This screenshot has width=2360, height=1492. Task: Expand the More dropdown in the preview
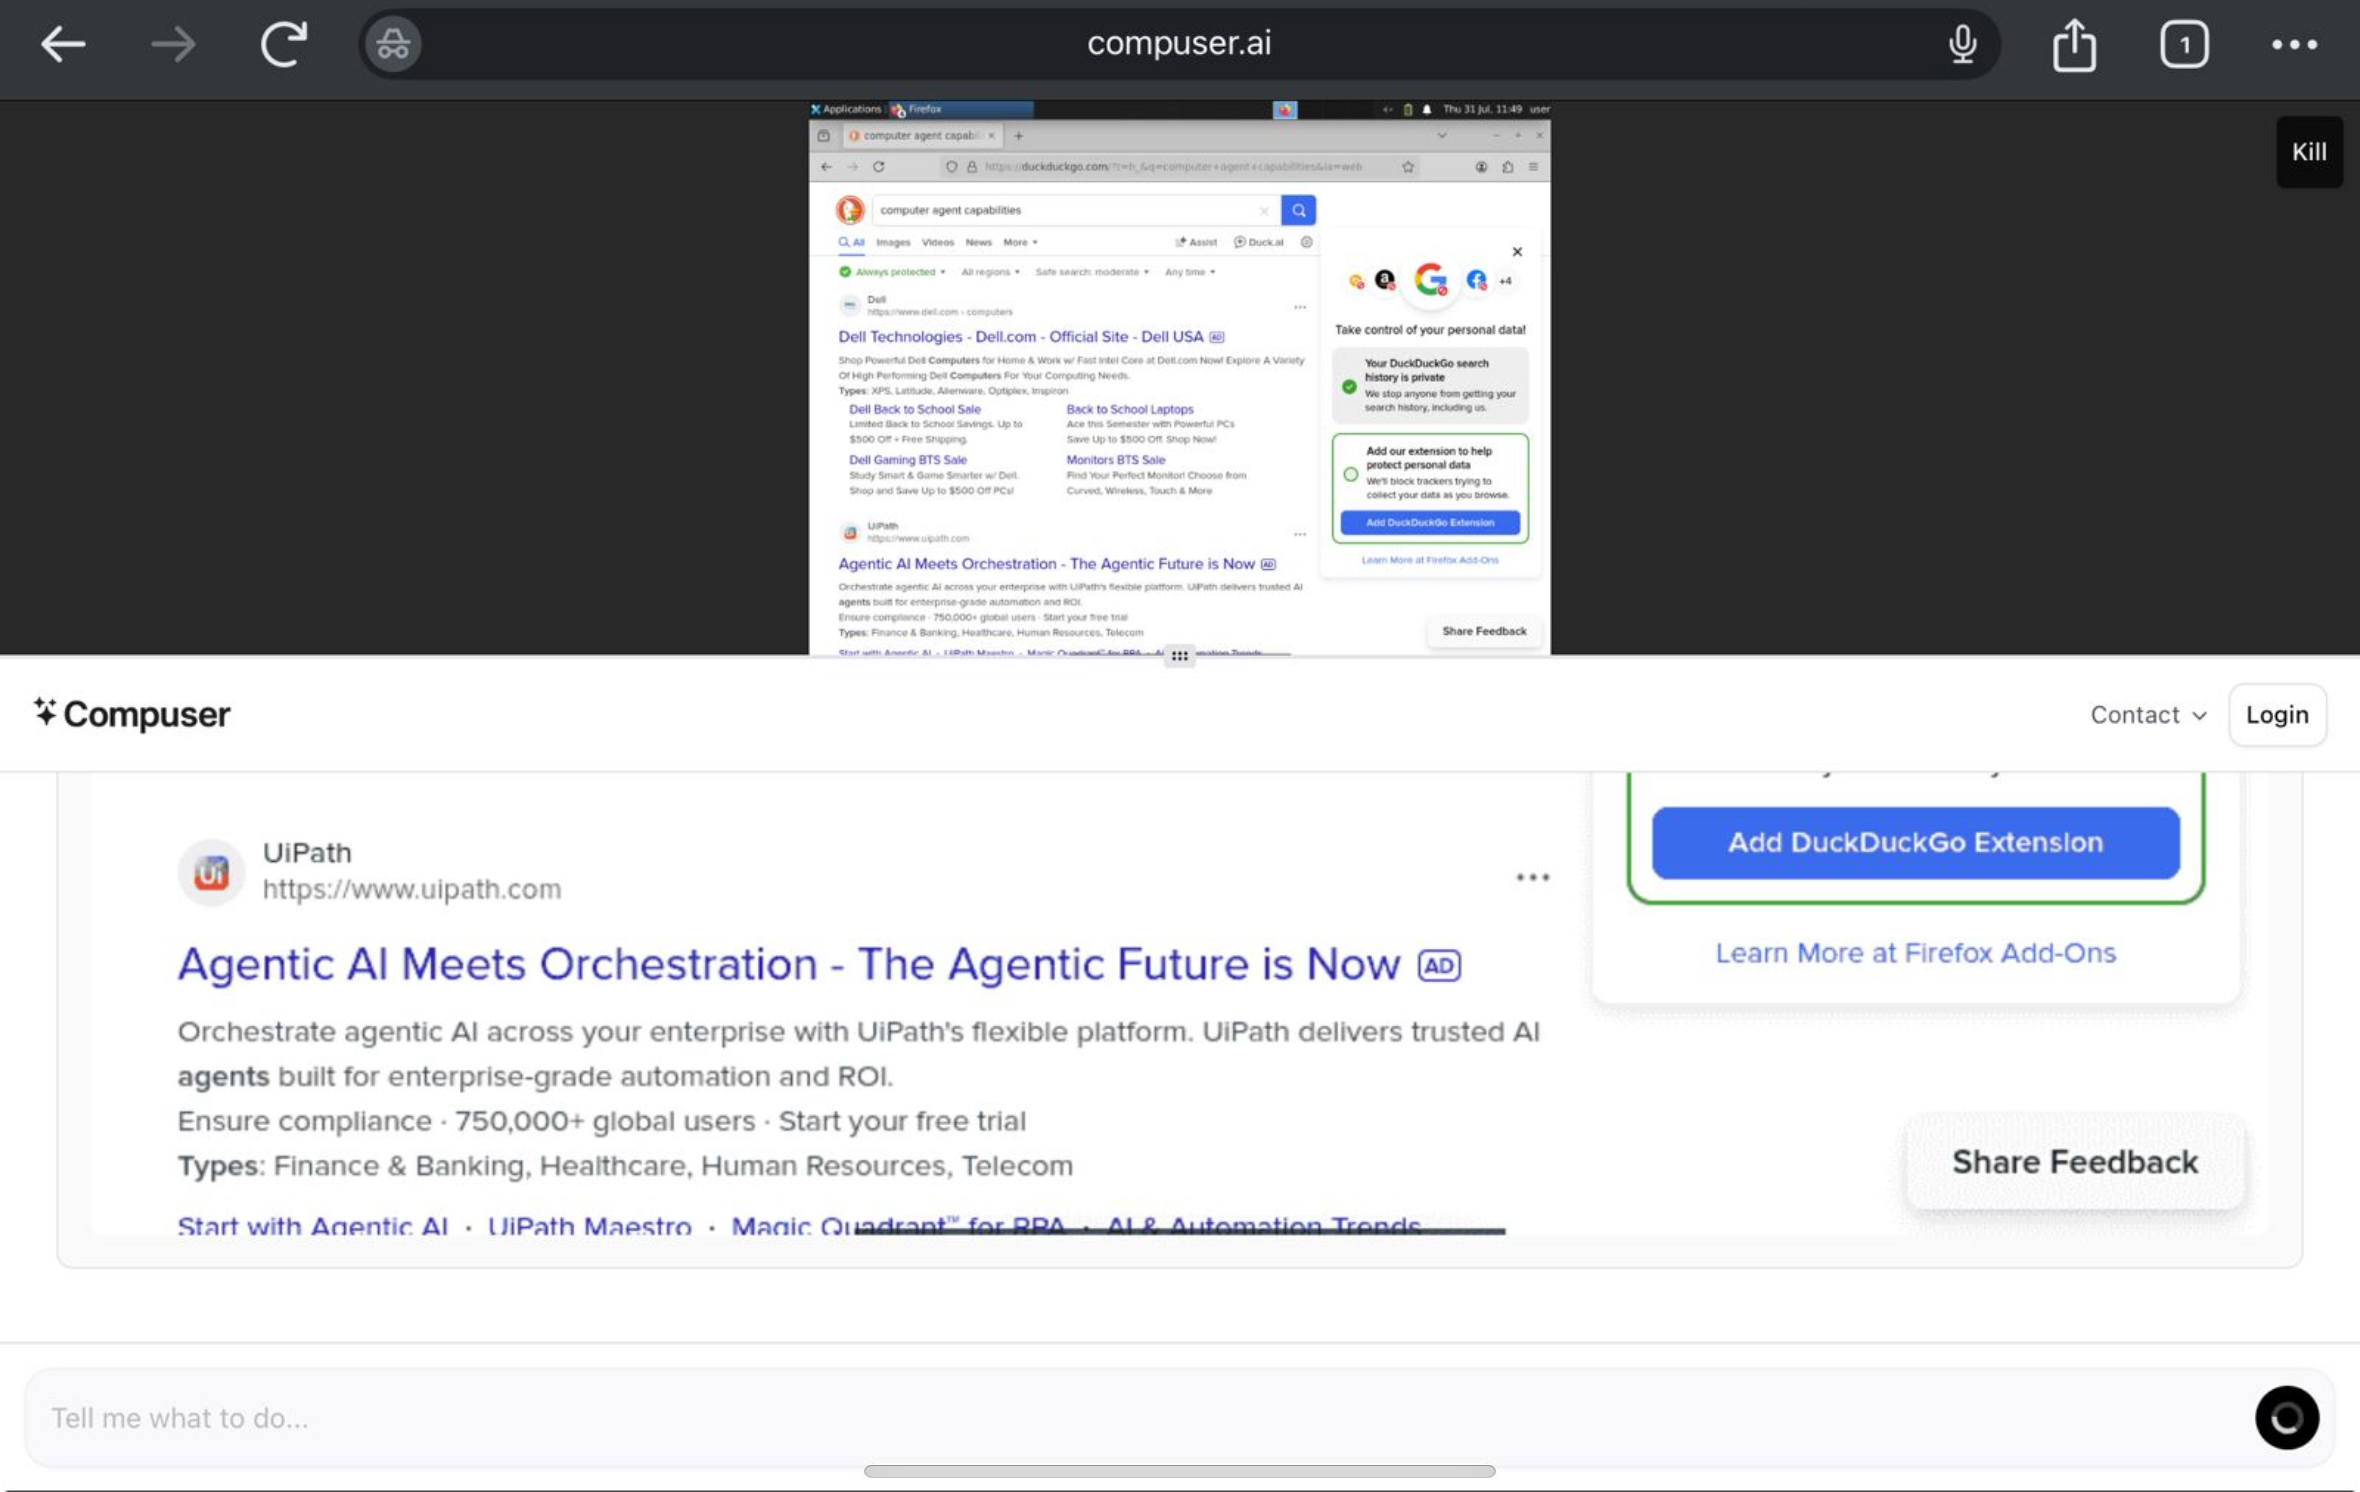(1020, 242)
